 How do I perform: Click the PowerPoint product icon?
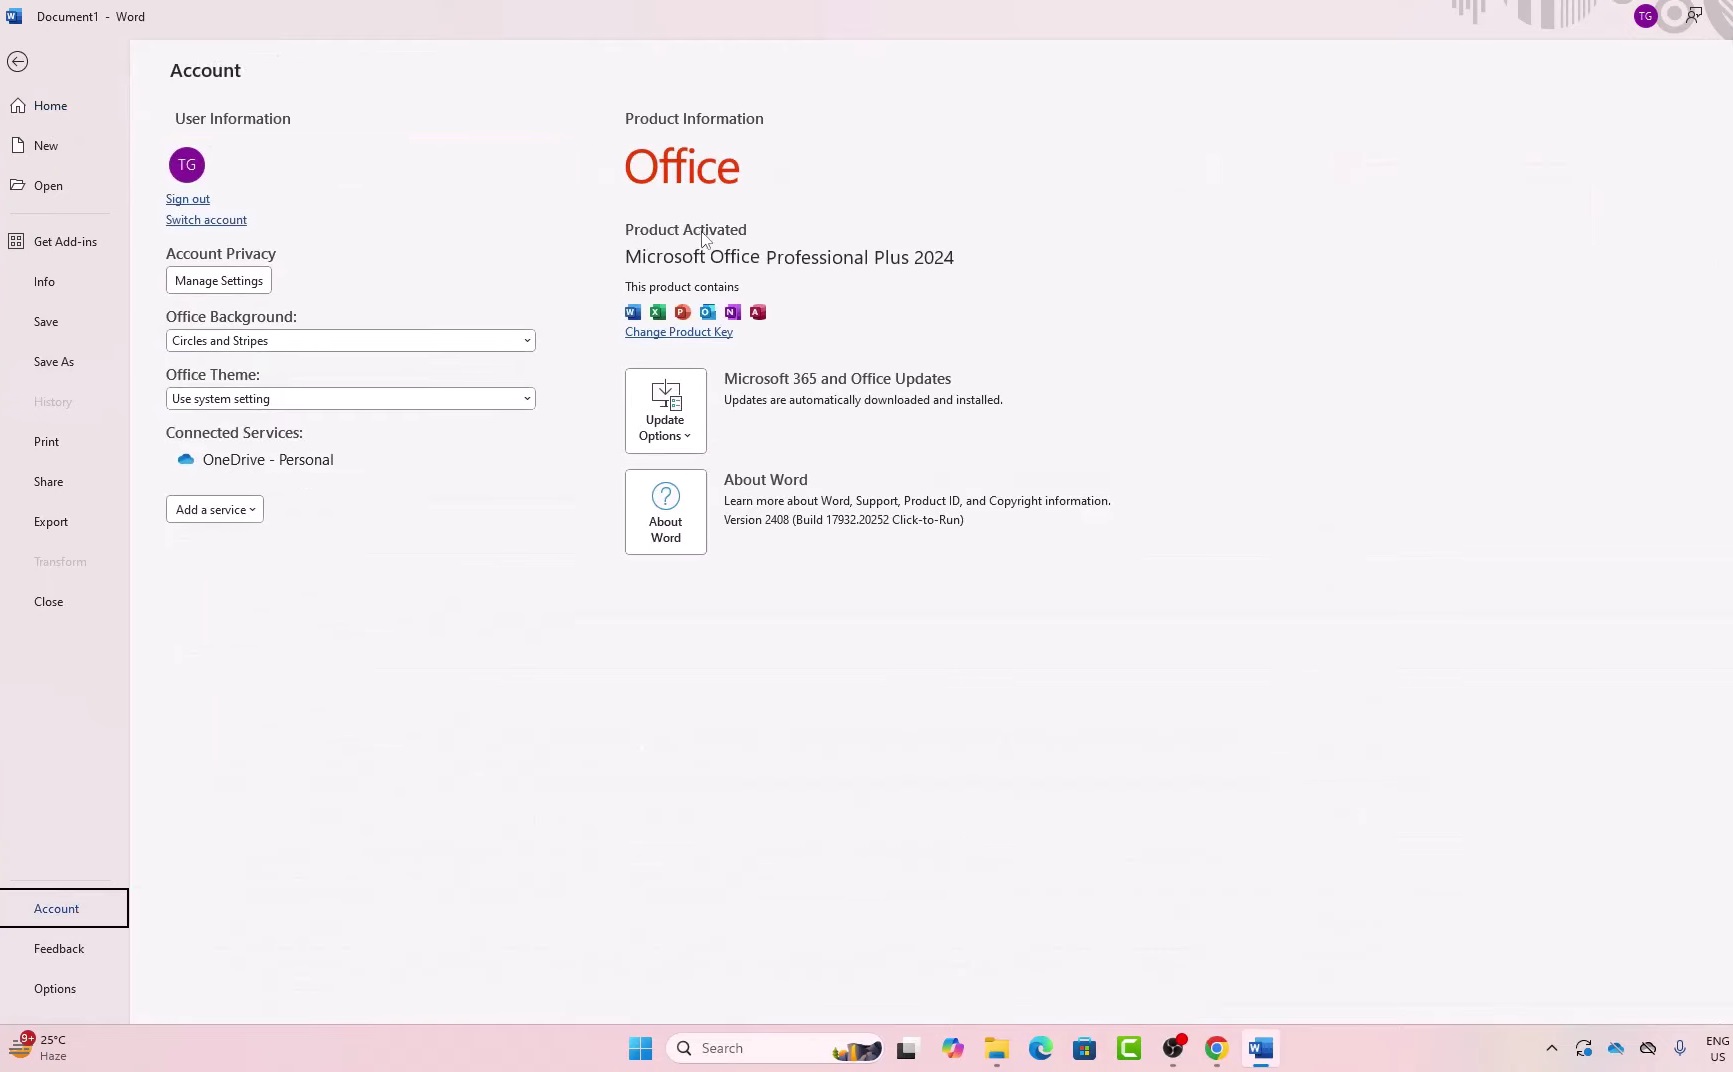pyautogui.click(x=683, y=312)
